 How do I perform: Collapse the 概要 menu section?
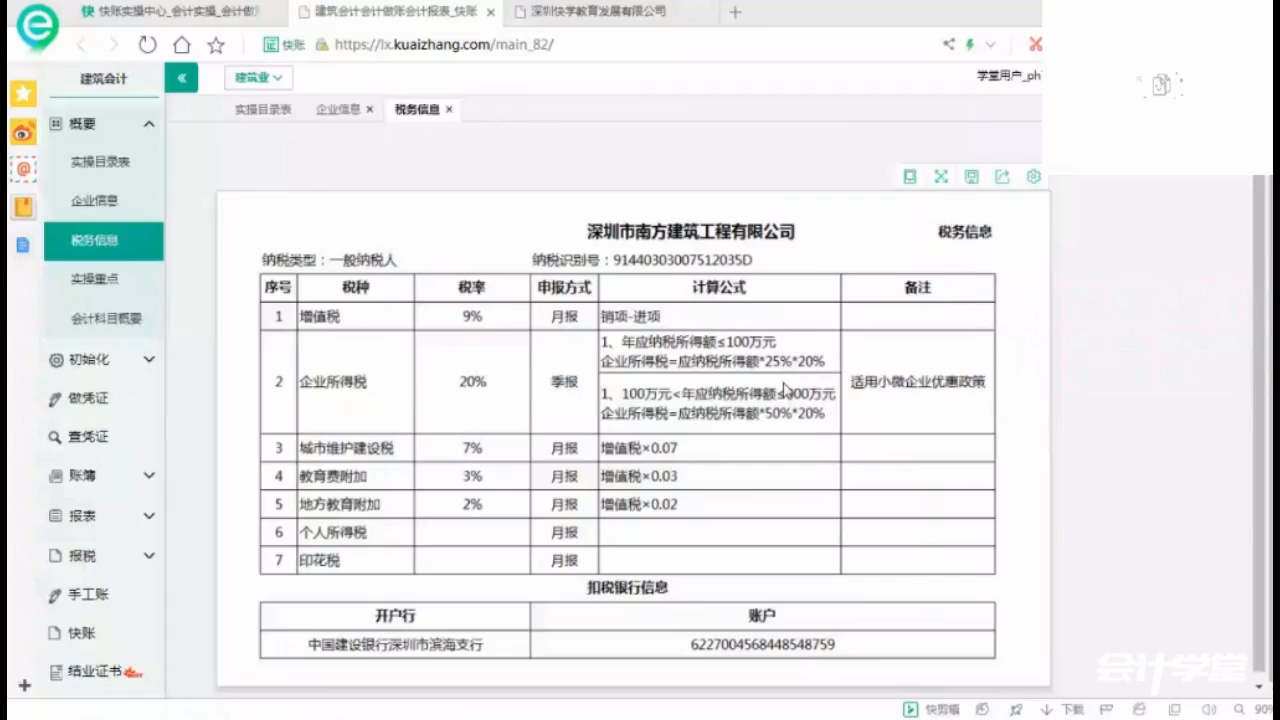[x=149, y=124]
